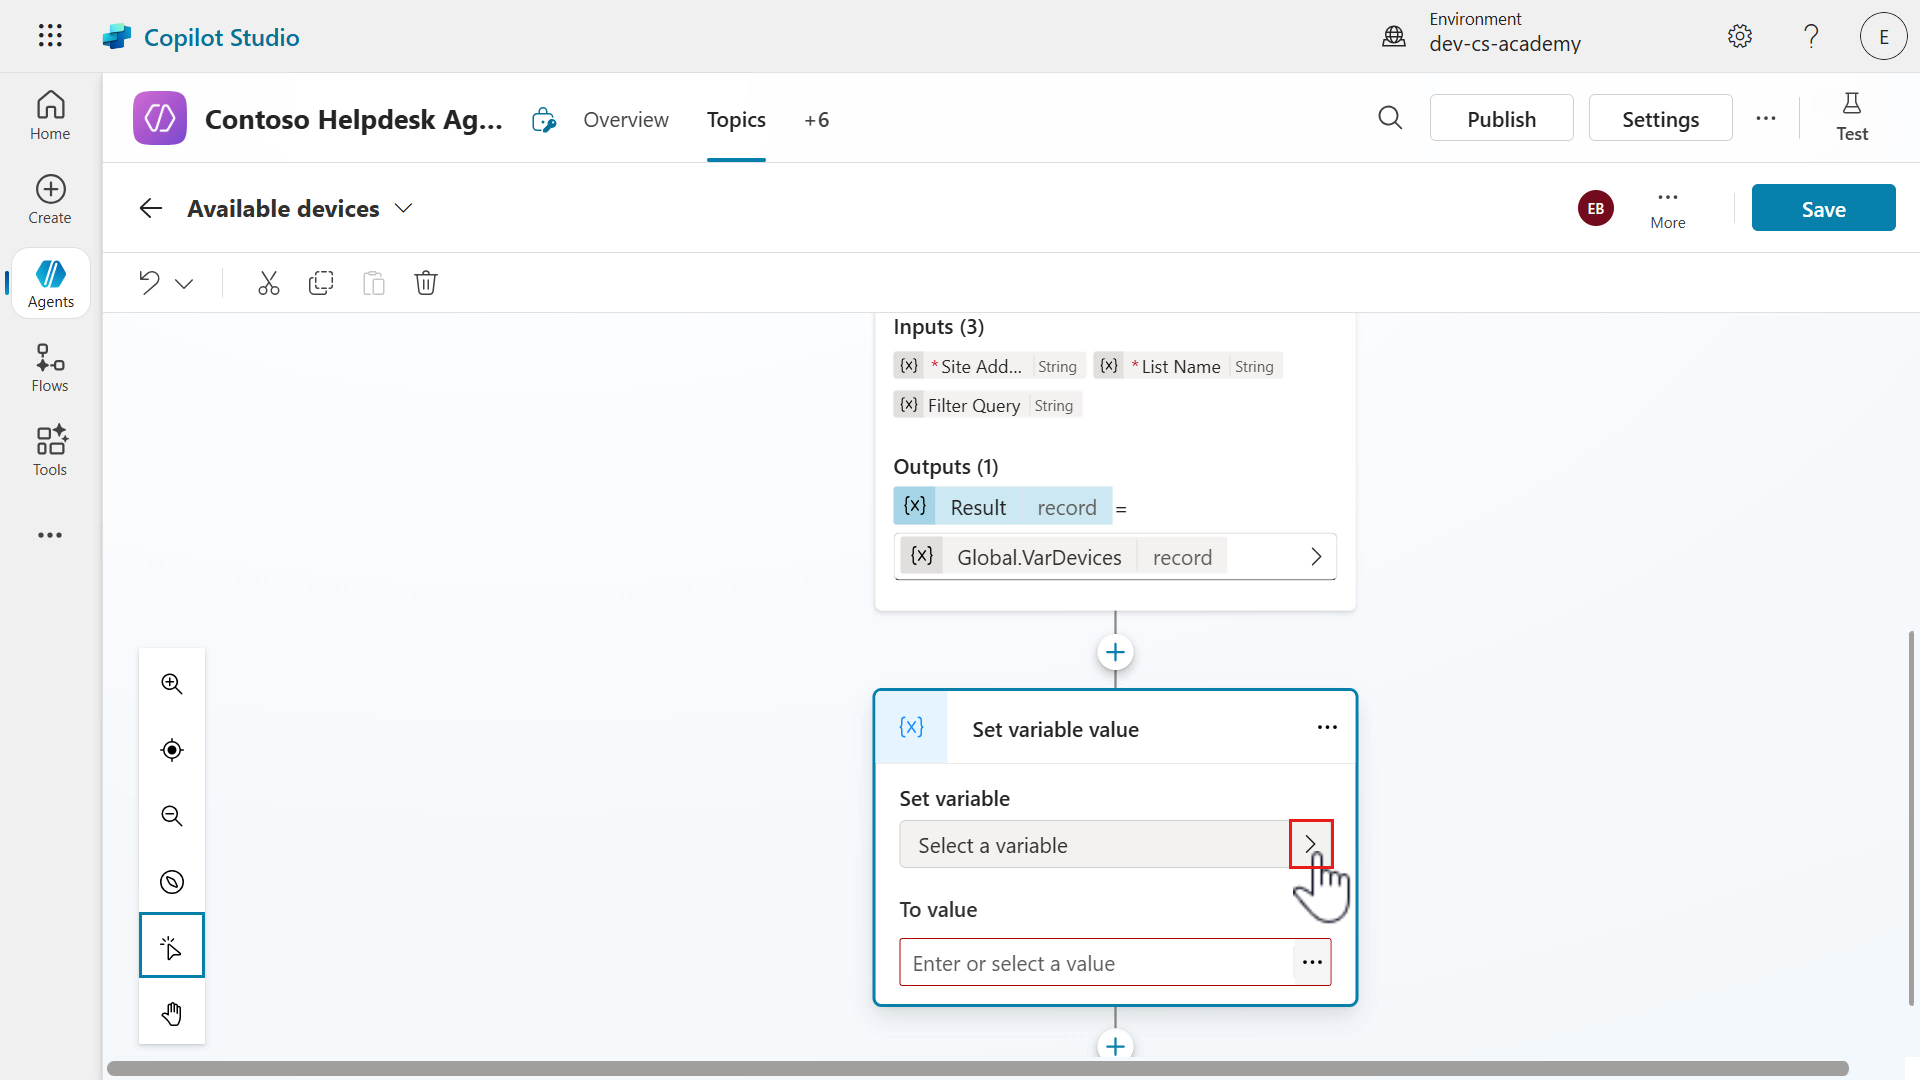Click the Publish button
Viewport: 1920px width, 1080px height.
[x=1501, y=119]
